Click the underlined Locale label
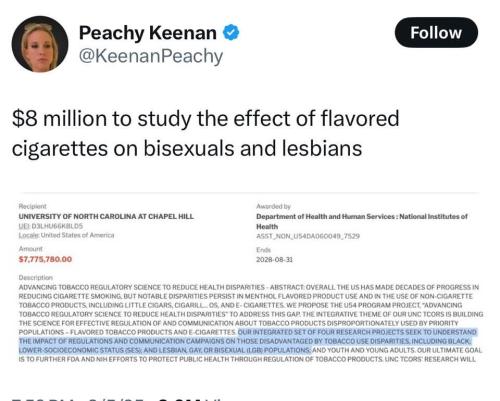The width and height of the screenshot is (500, 401). pyautogui.click(x=29, y=235)
